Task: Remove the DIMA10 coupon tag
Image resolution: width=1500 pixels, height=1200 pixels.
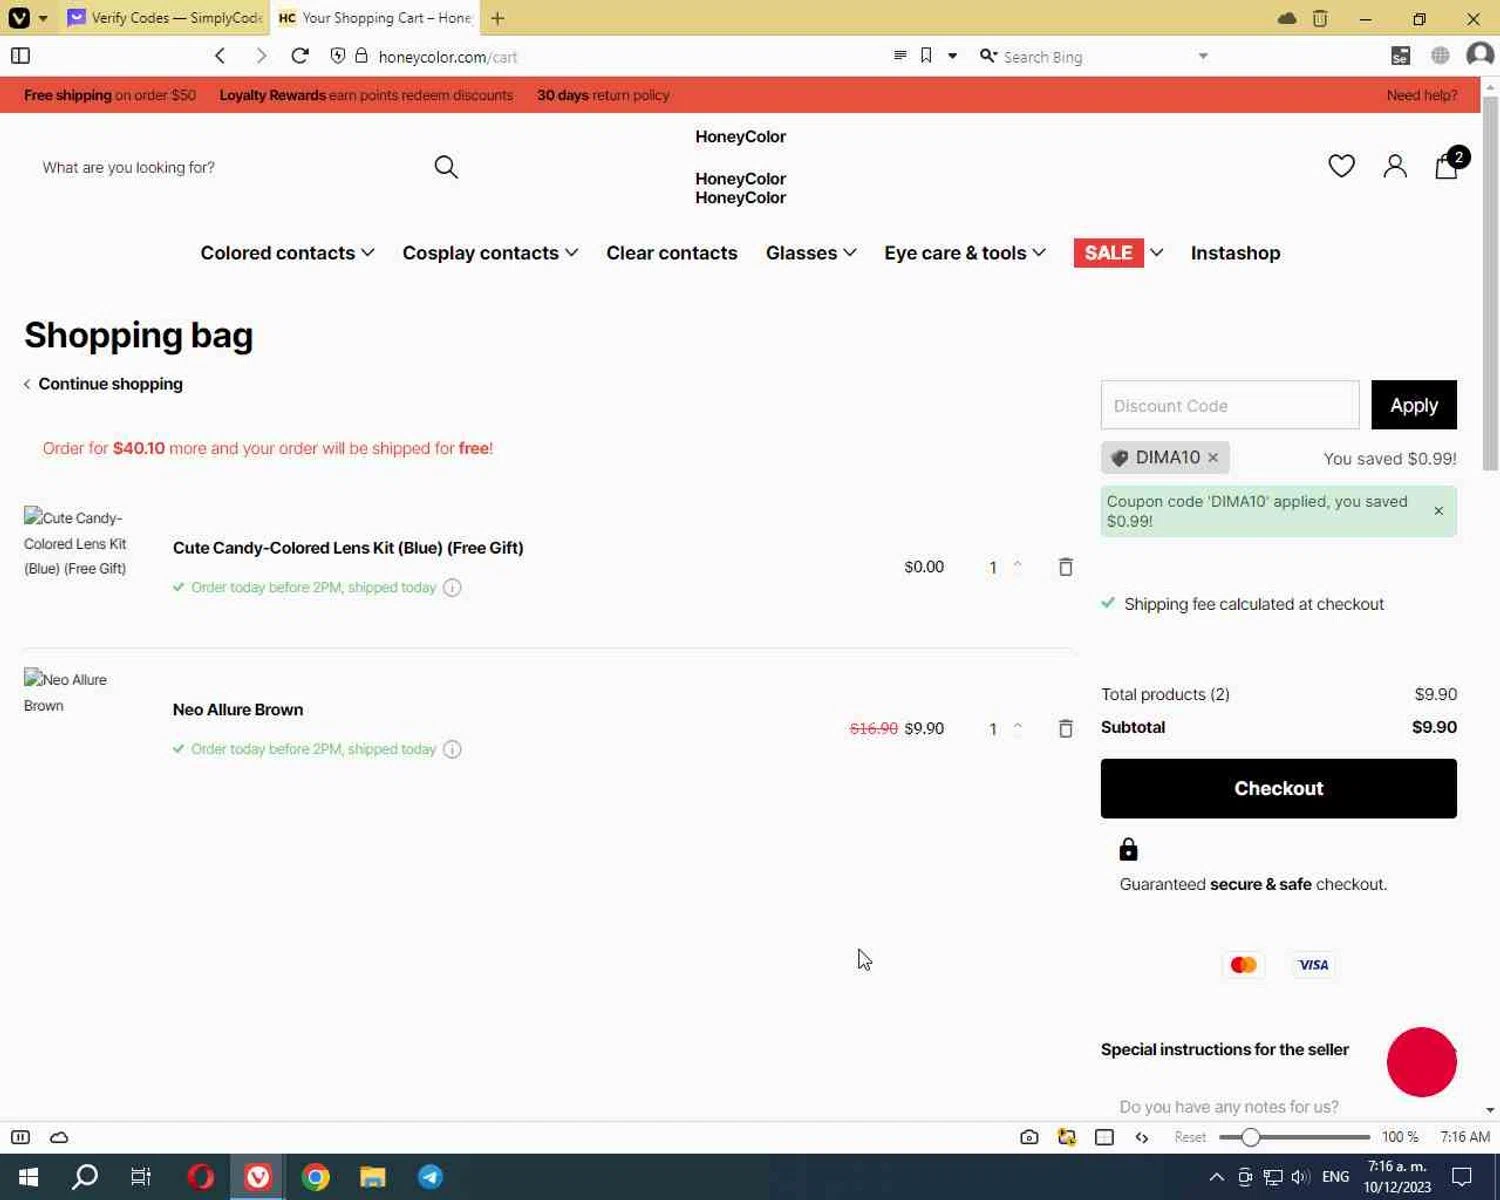Action: click(1213, 457)
